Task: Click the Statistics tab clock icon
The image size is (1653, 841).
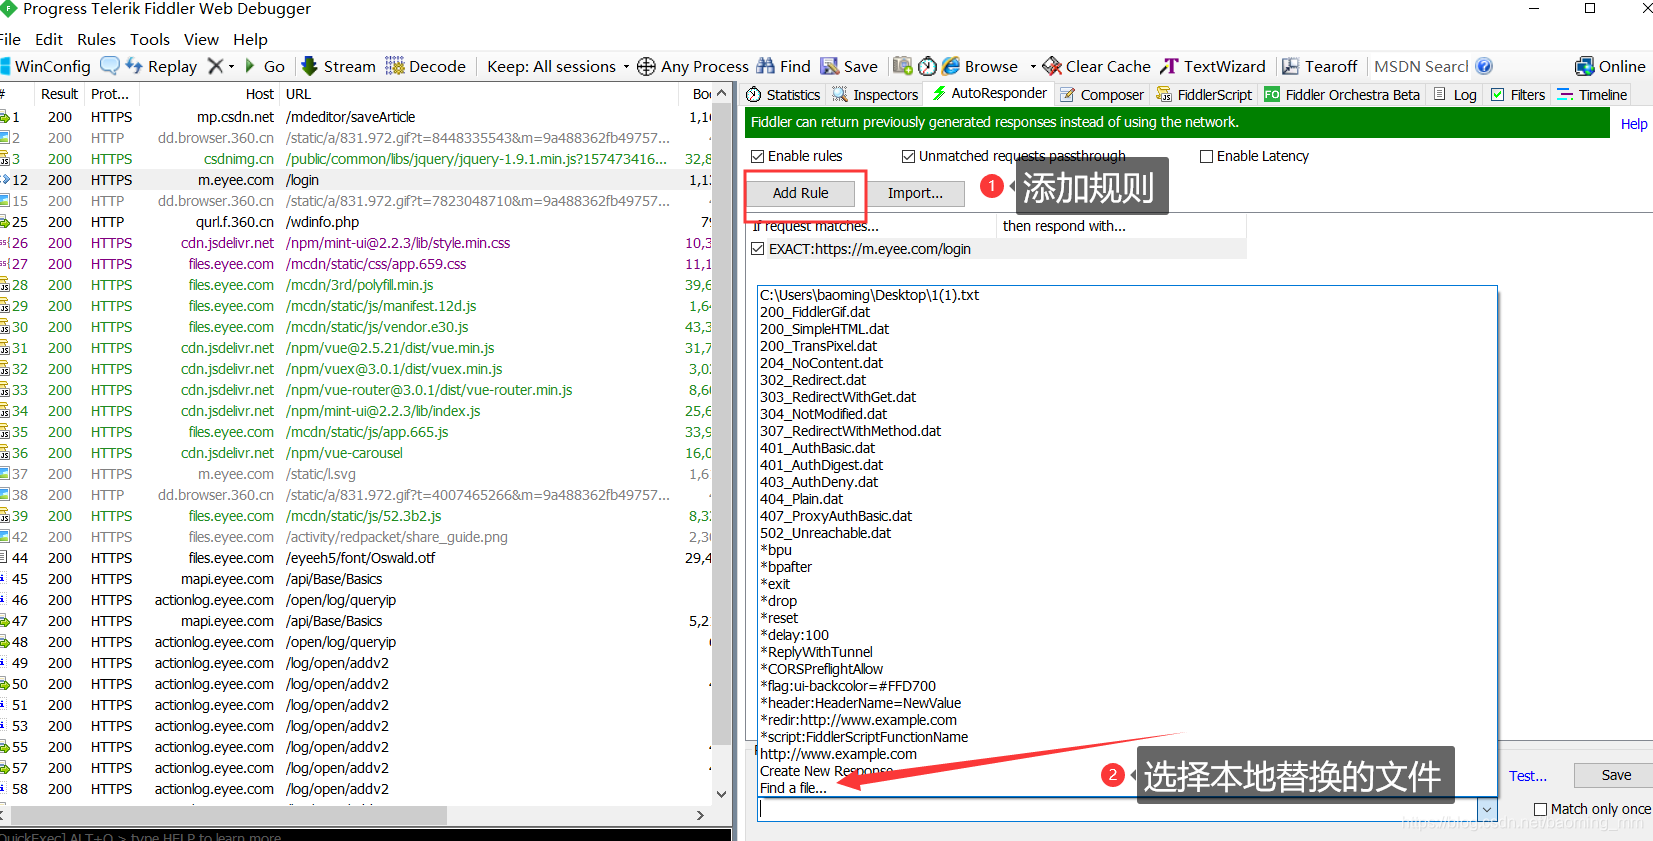Action: 755,94
